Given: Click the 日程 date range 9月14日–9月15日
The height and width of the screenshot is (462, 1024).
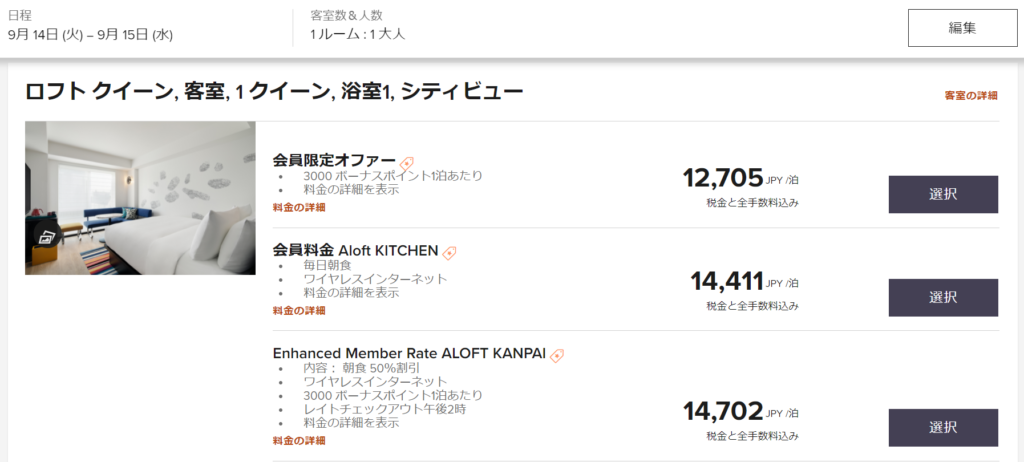Looking at the screenshot, I should click(90, 34).
